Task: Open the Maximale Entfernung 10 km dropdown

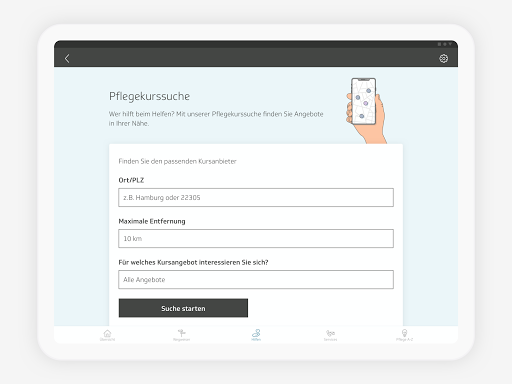Action: pos(256,238)
